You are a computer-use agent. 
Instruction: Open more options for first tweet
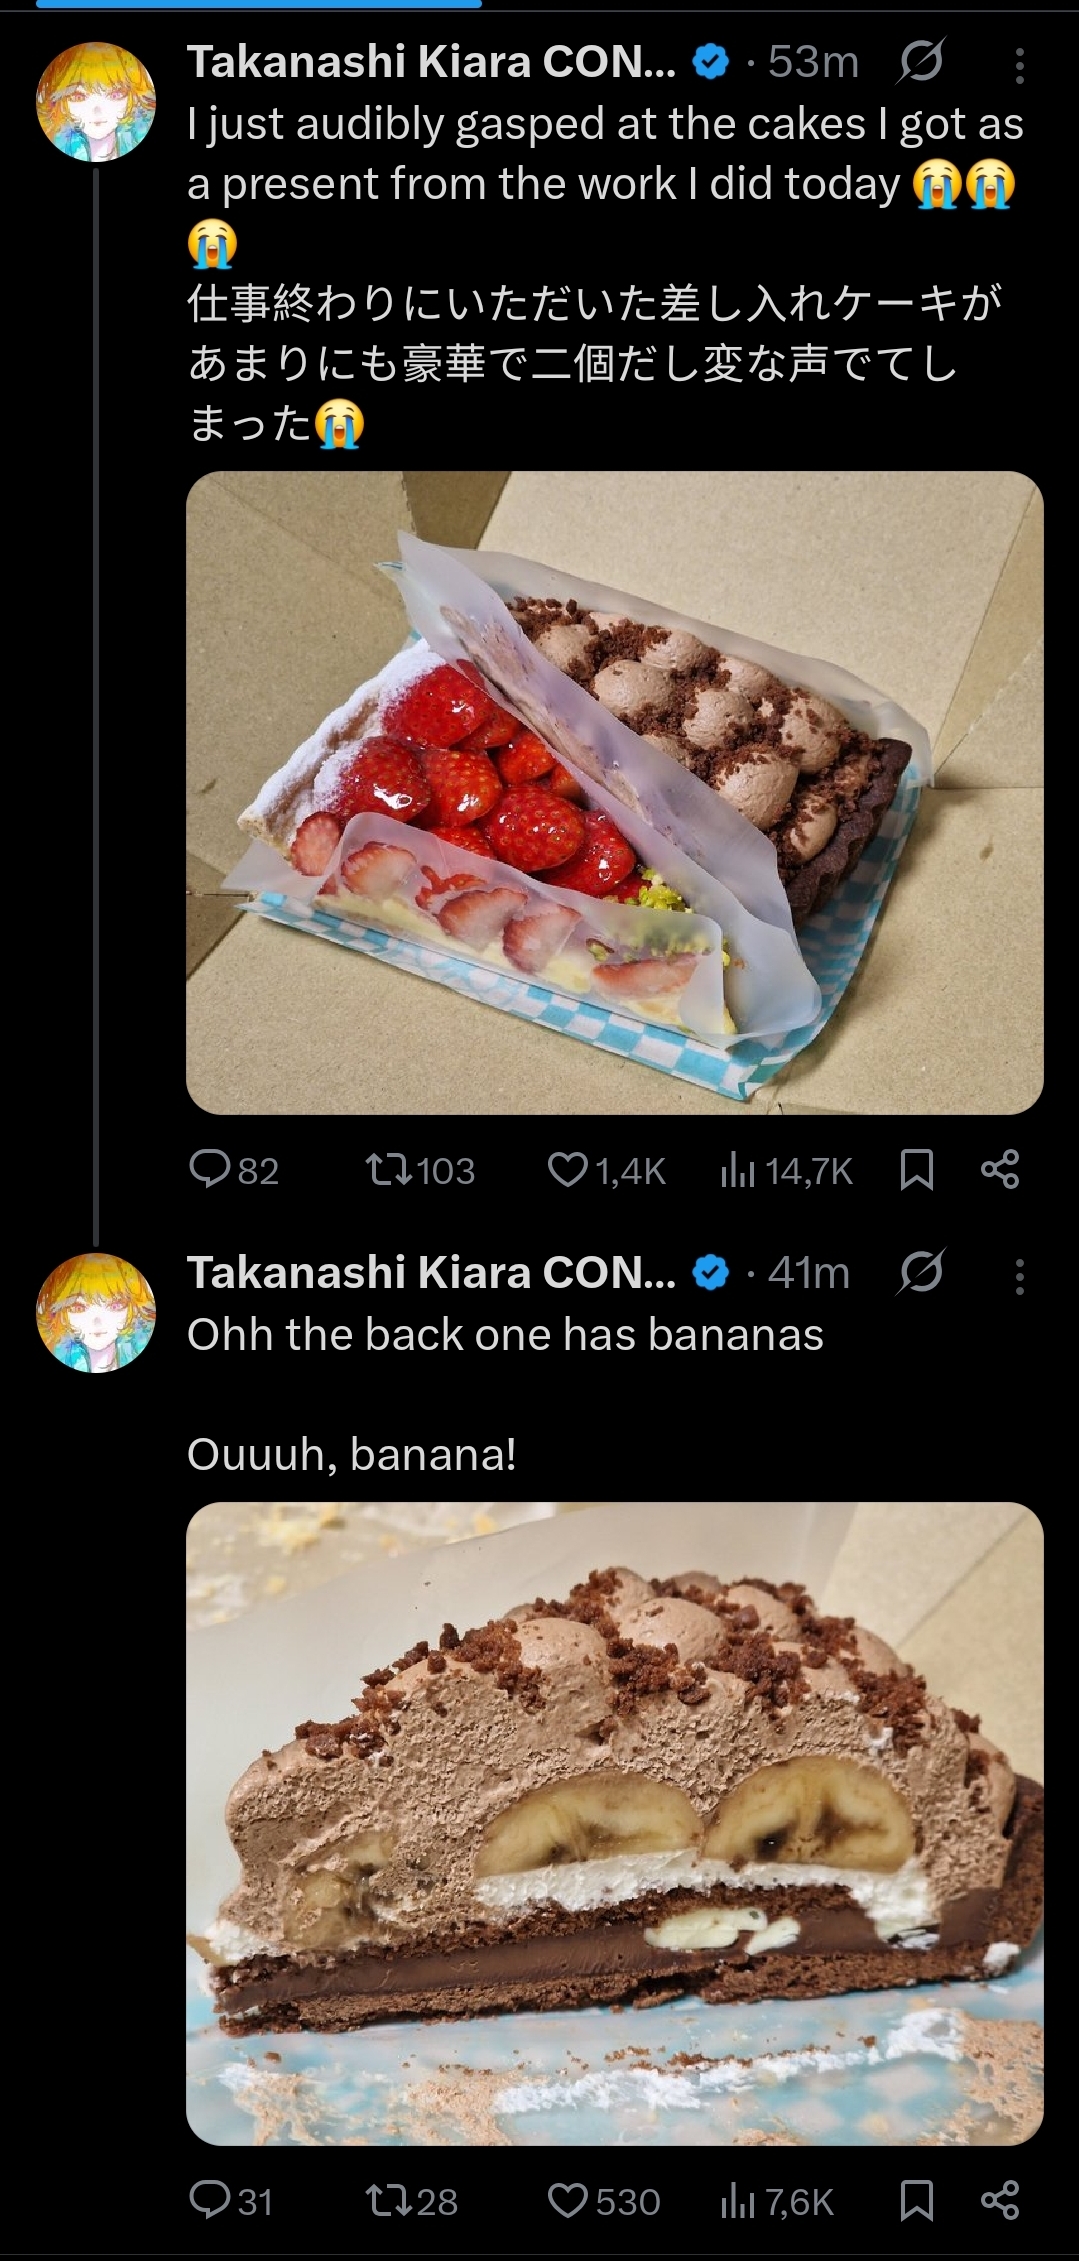[1019, 66]
